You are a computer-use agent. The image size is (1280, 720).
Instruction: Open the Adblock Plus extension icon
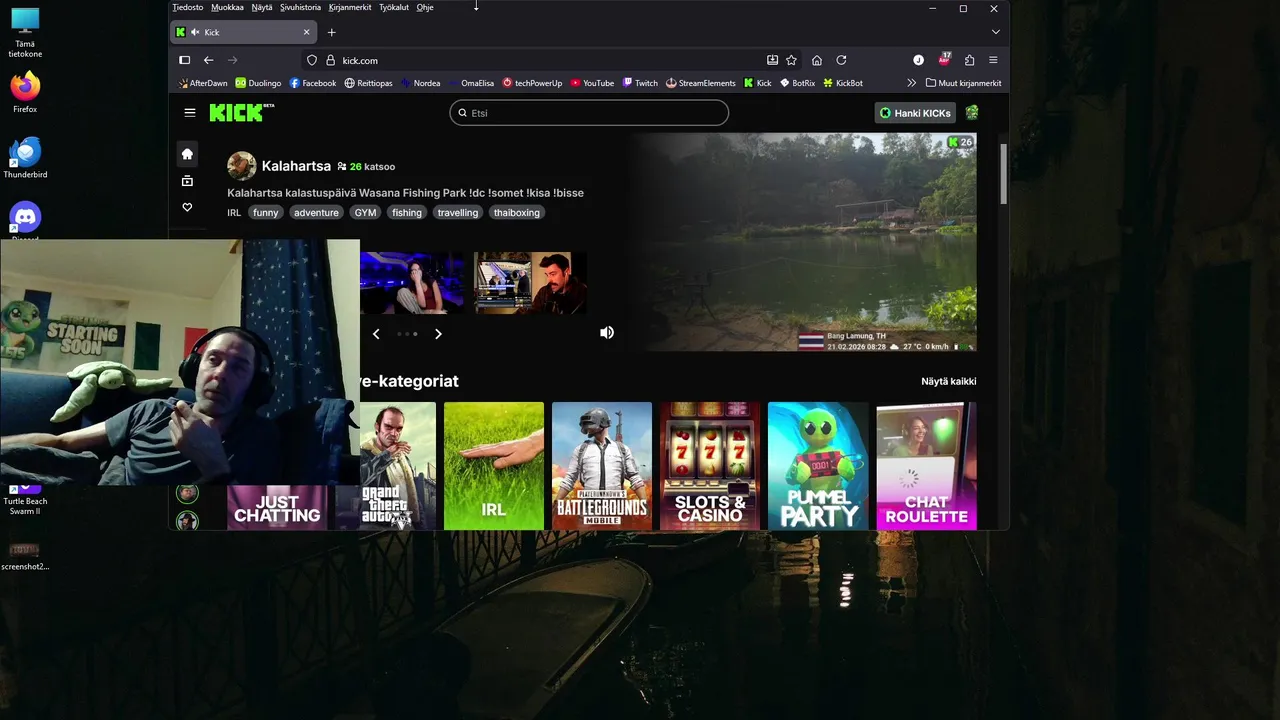[x=944, y=60]
